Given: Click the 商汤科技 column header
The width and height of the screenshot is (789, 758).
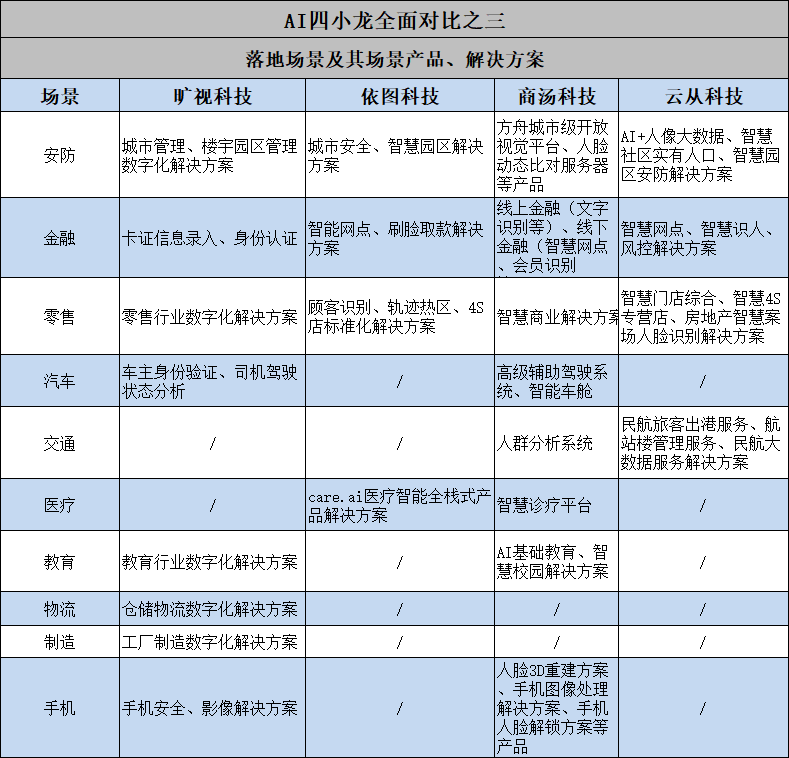Looking at the screenshot, I should pyautogui.click(x=557, y=96).
